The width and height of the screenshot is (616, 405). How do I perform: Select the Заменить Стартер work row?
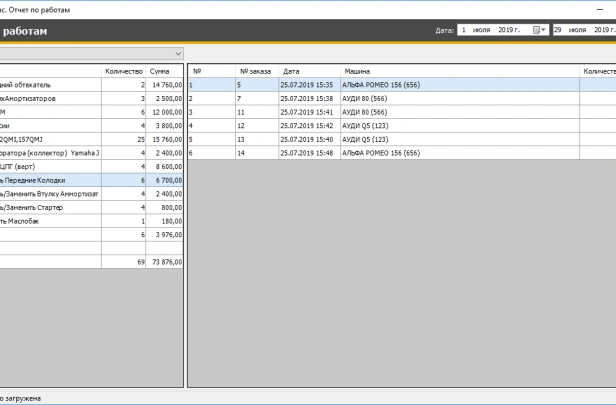[x=60, y=207]
